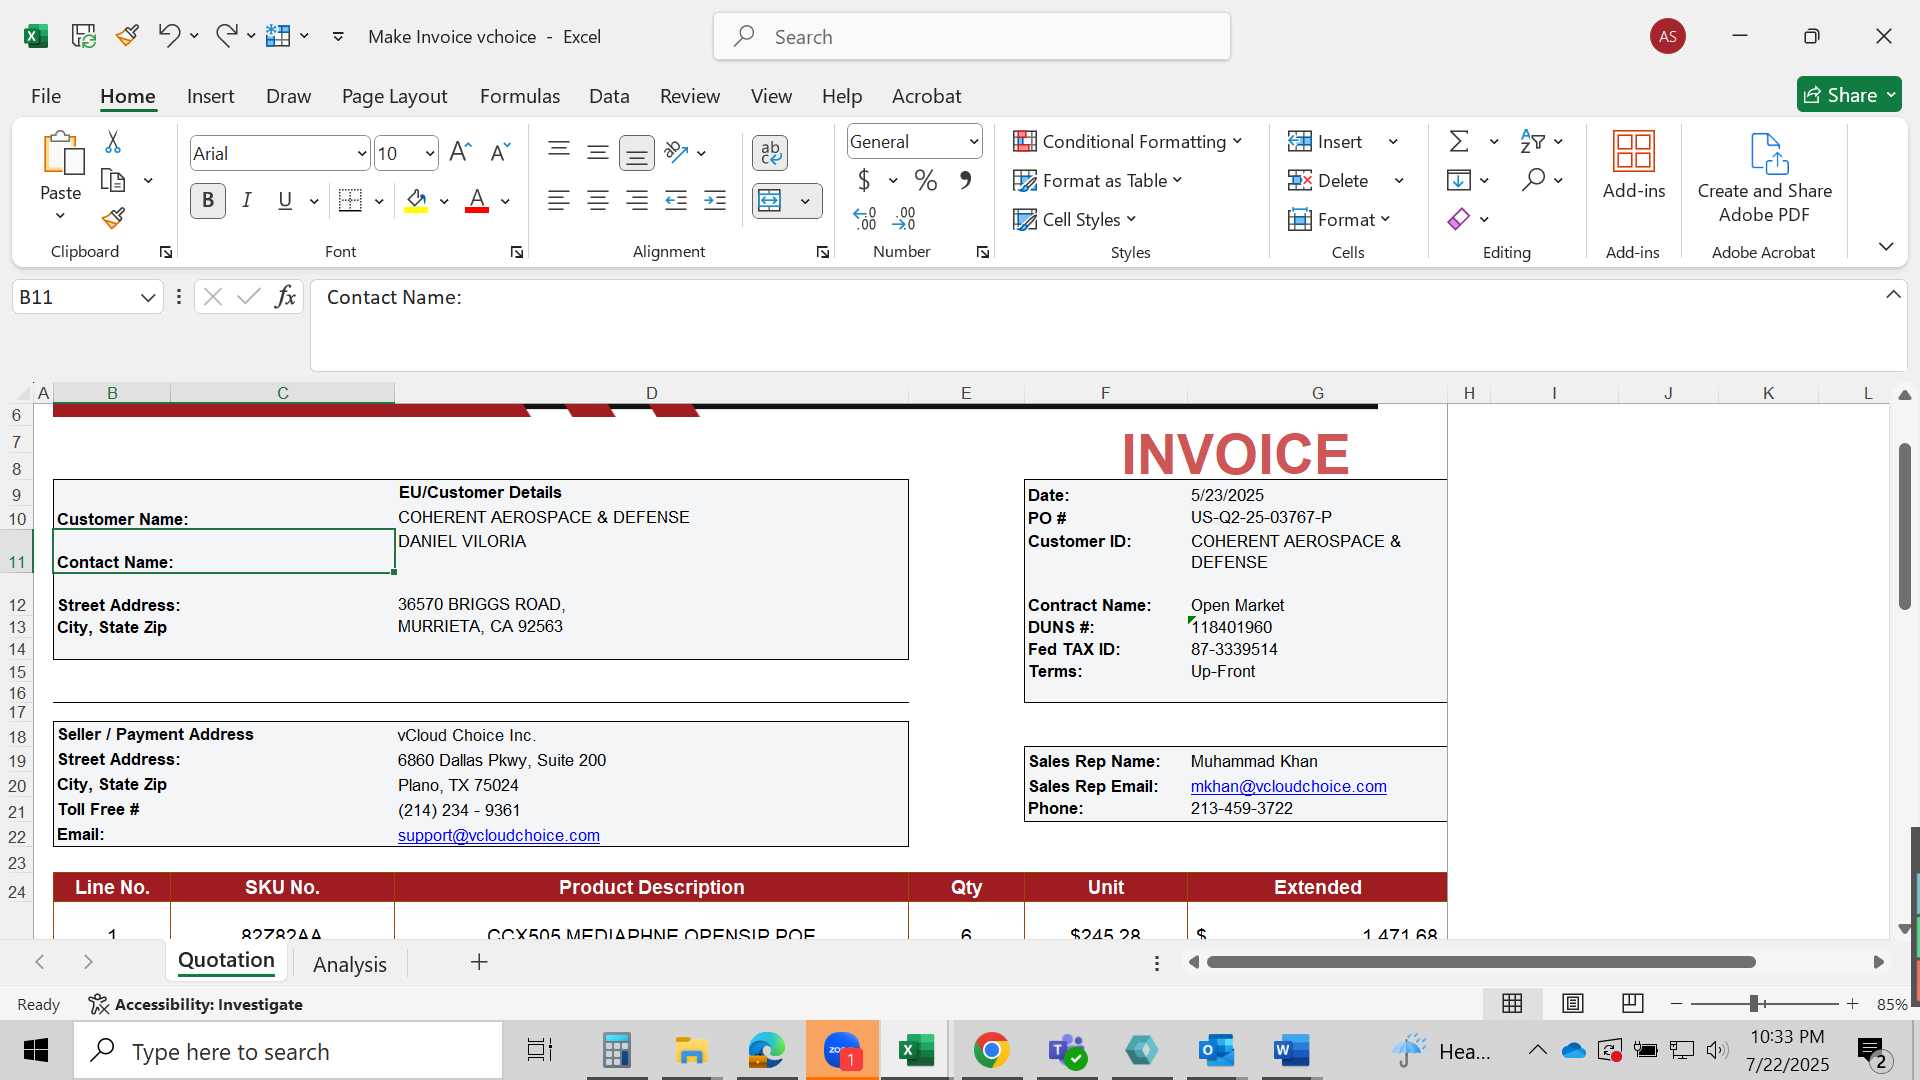Click the zoom slider handle
Viewport: 1920px width, 1080px height.
(x=1753, y=1003)
